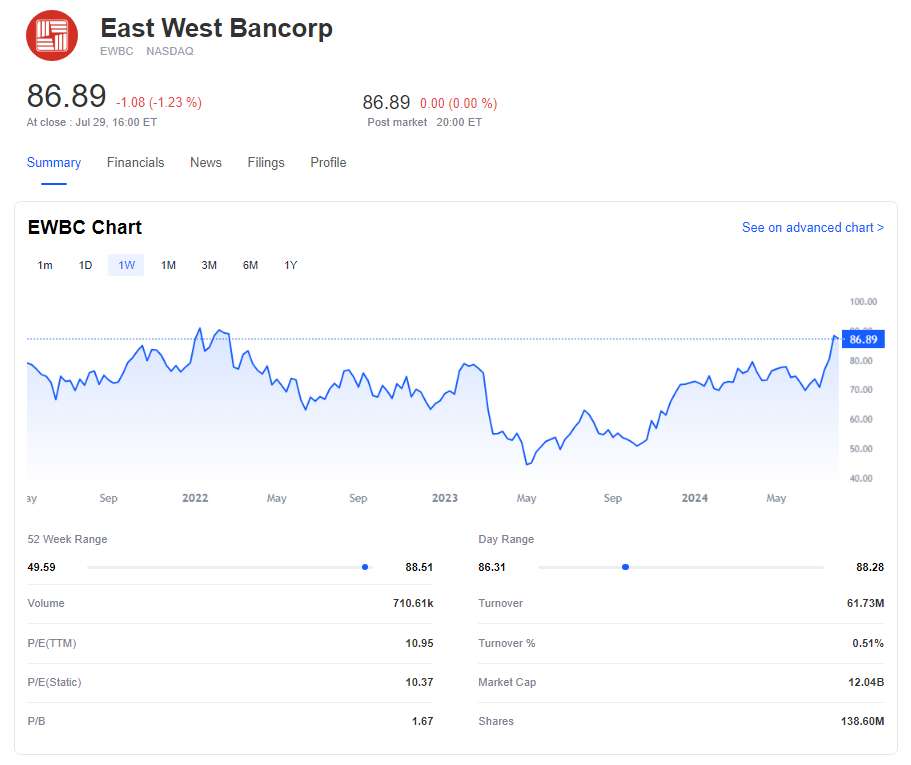Switch chart to 1M interval
Screen dimensions: 911x765
click(x=168, y=265)
